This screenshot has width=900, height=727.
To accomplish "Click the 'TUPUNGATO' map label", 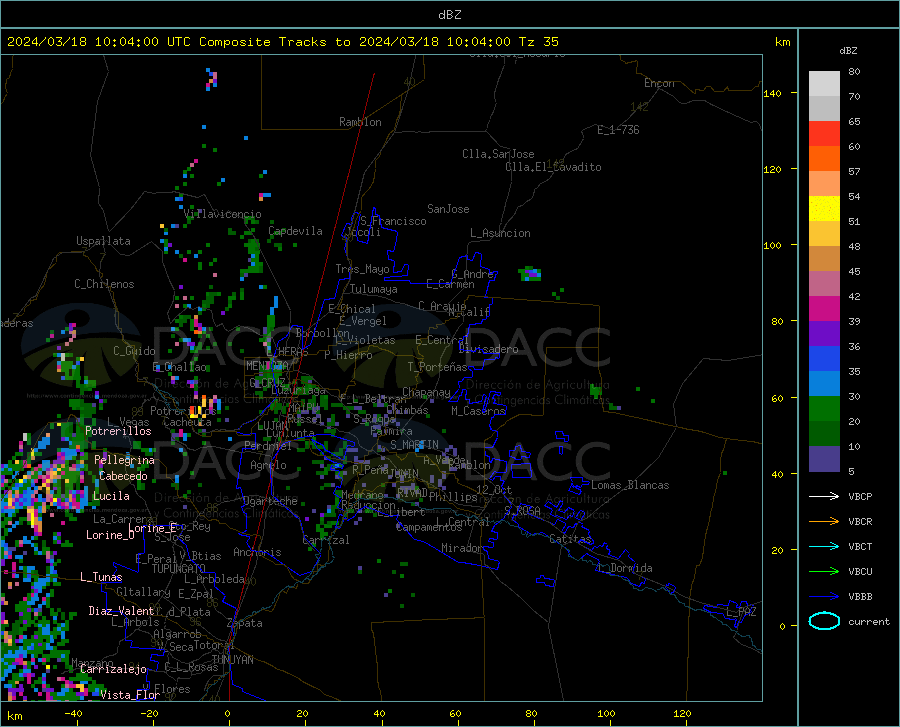I will [179, 569].
